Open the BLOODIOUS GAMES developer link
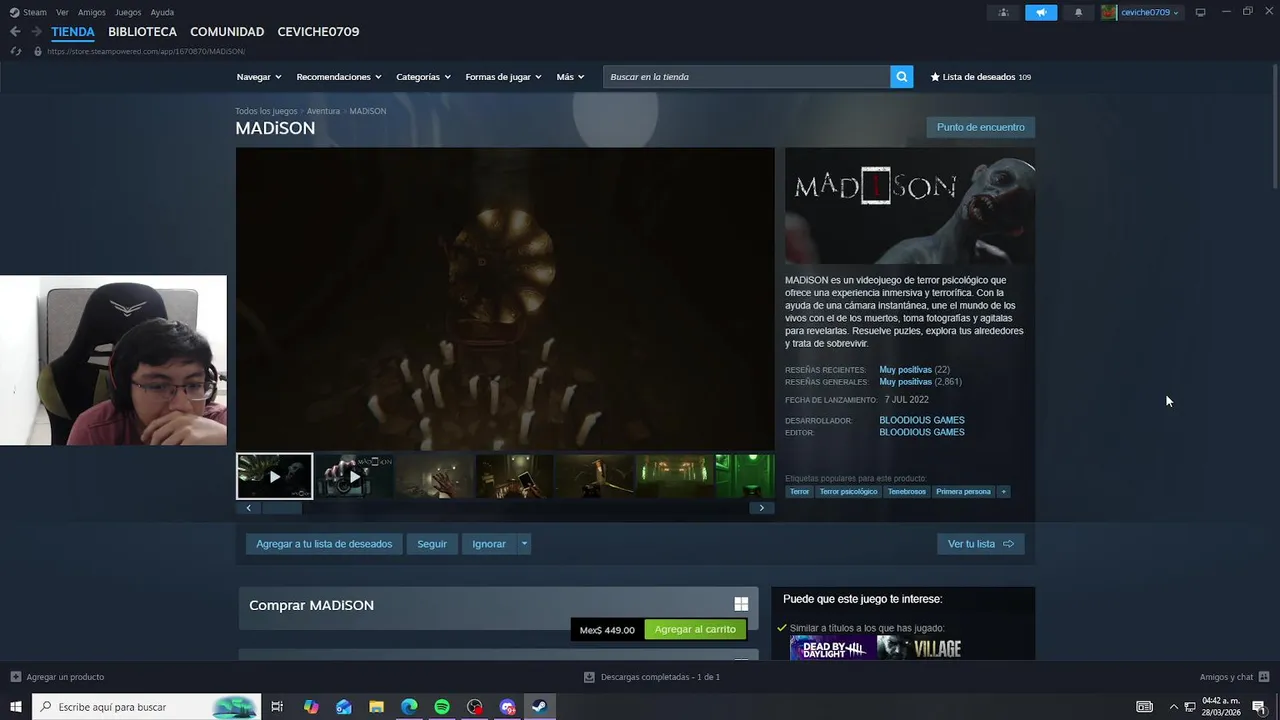This screenshot has width=1280, height=720. point(922,420)
